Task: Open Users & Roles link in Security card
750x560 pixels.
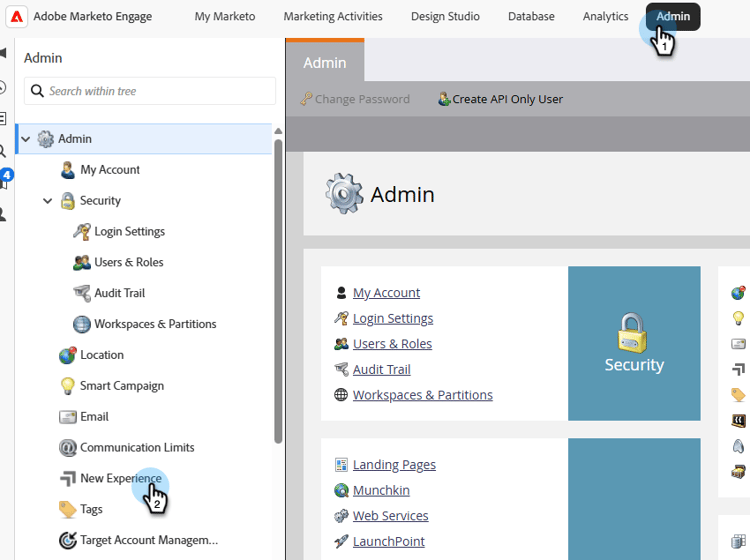Action: [392, 344]
